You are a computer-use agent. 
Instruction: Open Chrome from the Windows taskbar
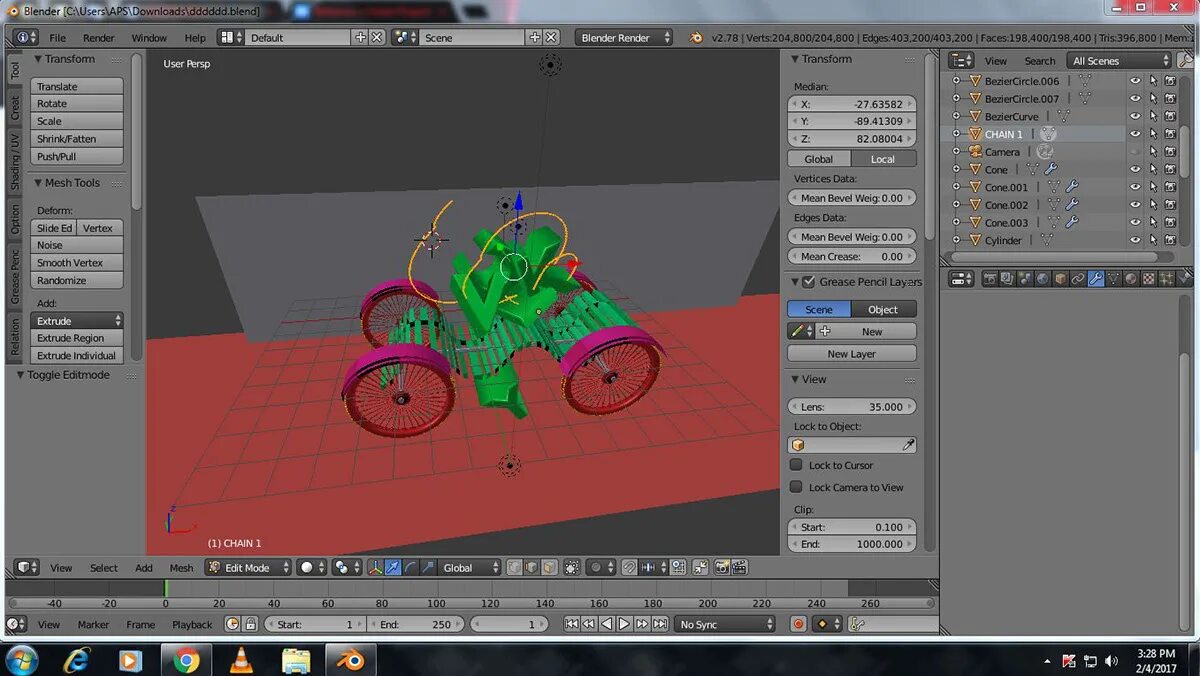186,660
